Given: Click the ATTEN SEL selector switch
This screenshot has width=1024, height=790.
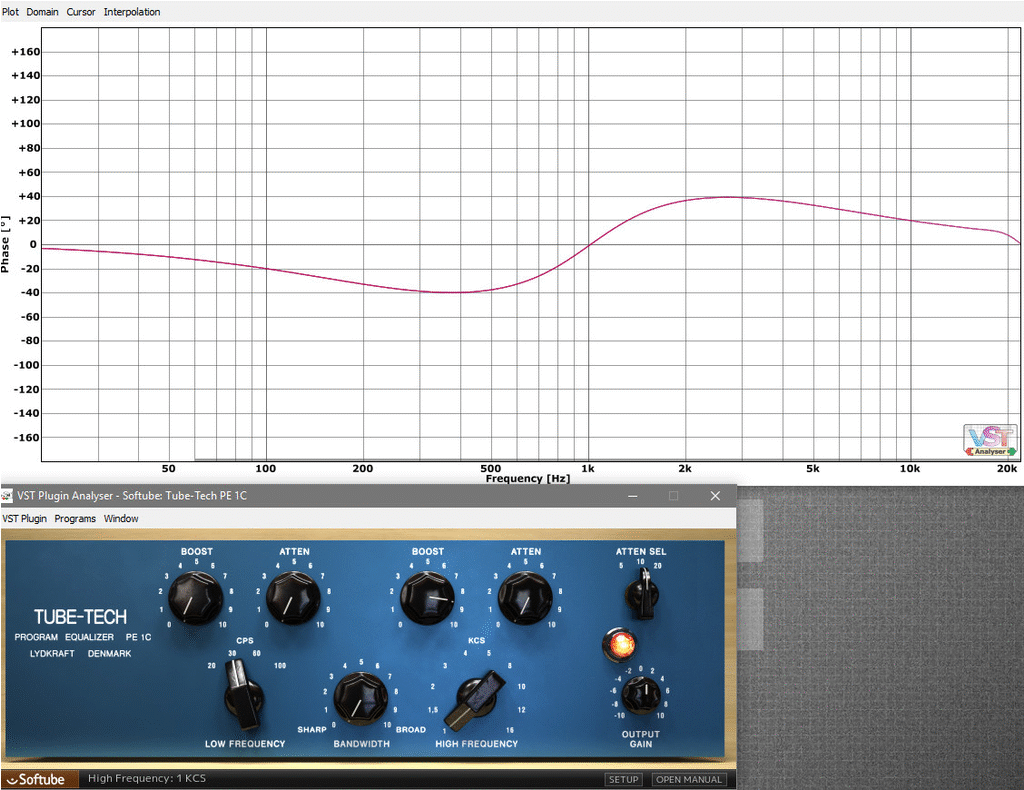Looking at the screenshot, I should [643, 593].
